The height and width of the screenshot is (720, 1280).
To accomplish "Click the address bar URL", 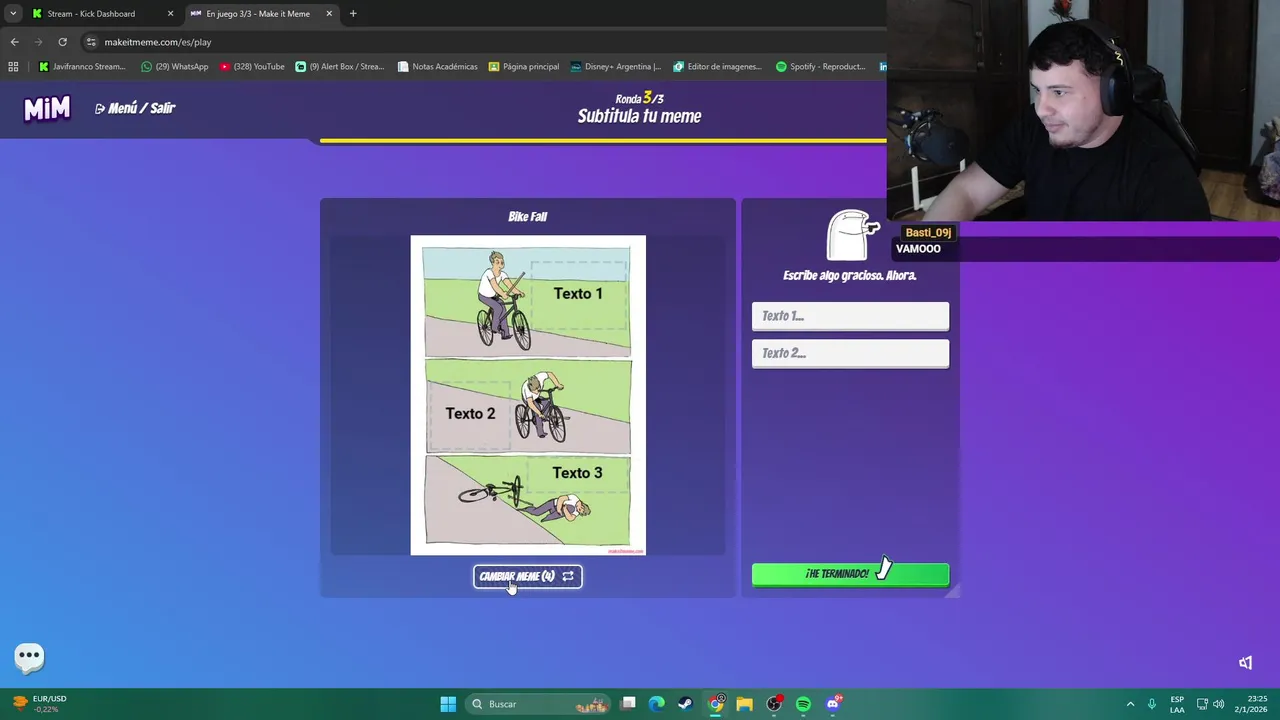I will pyautogui.click(x=158, y=42).
